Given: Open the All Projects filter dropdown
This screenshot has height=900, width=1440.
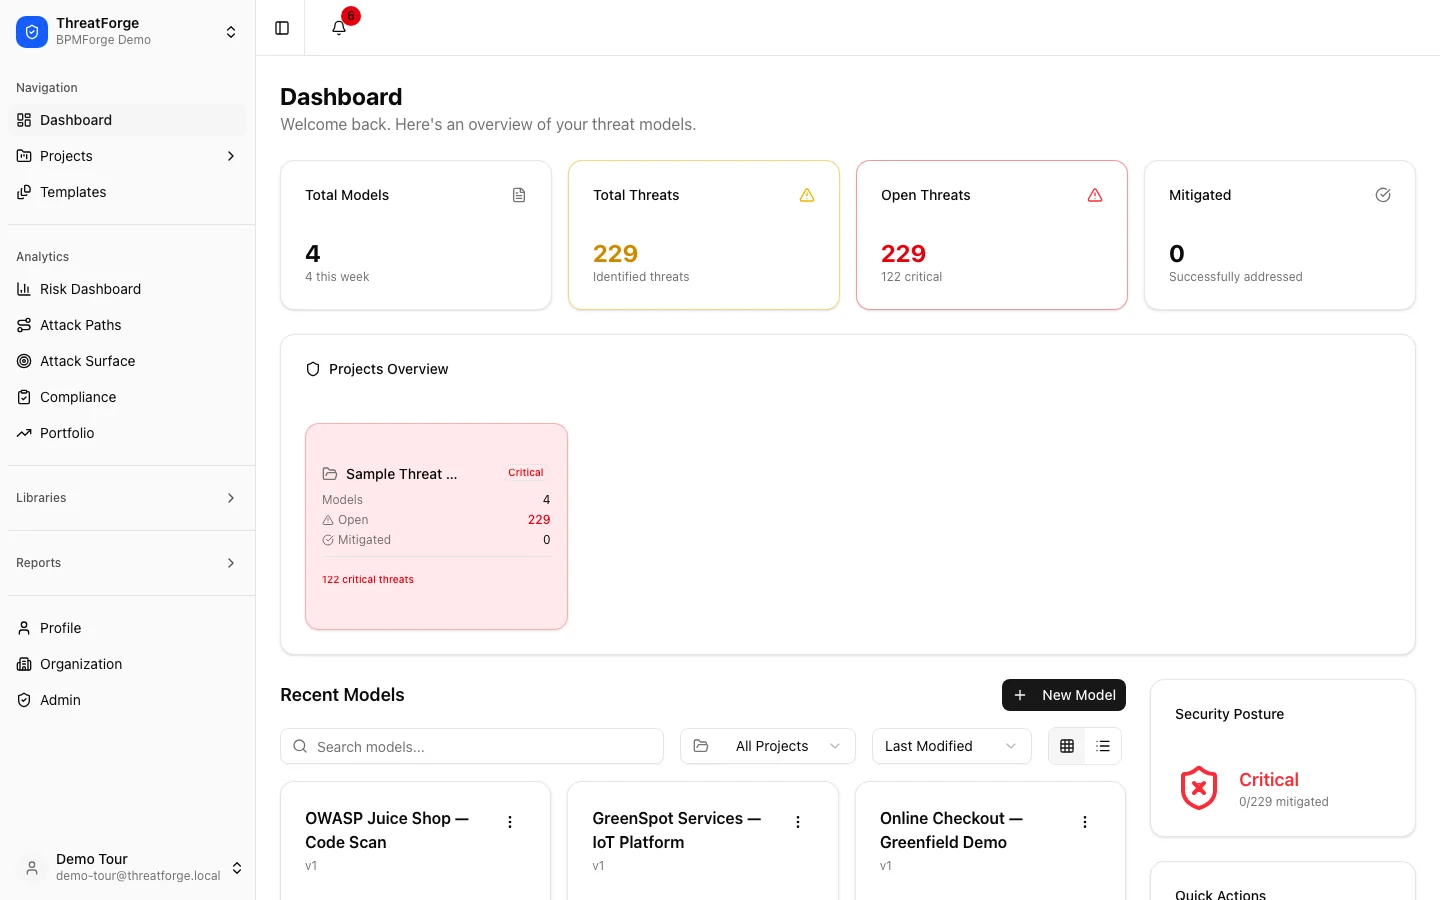Looking at the screenshot, I should coord(768,746).
